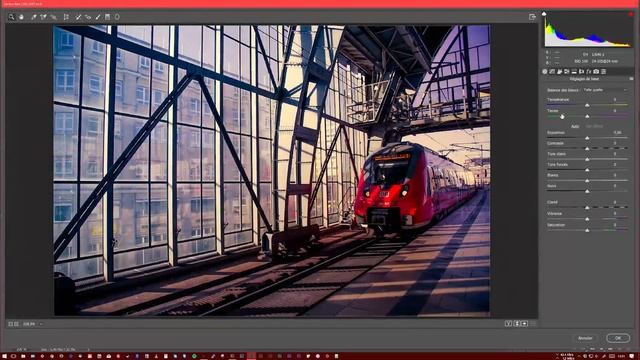
Task: Click the Blancs slider handle
Action: coord(587,181)
